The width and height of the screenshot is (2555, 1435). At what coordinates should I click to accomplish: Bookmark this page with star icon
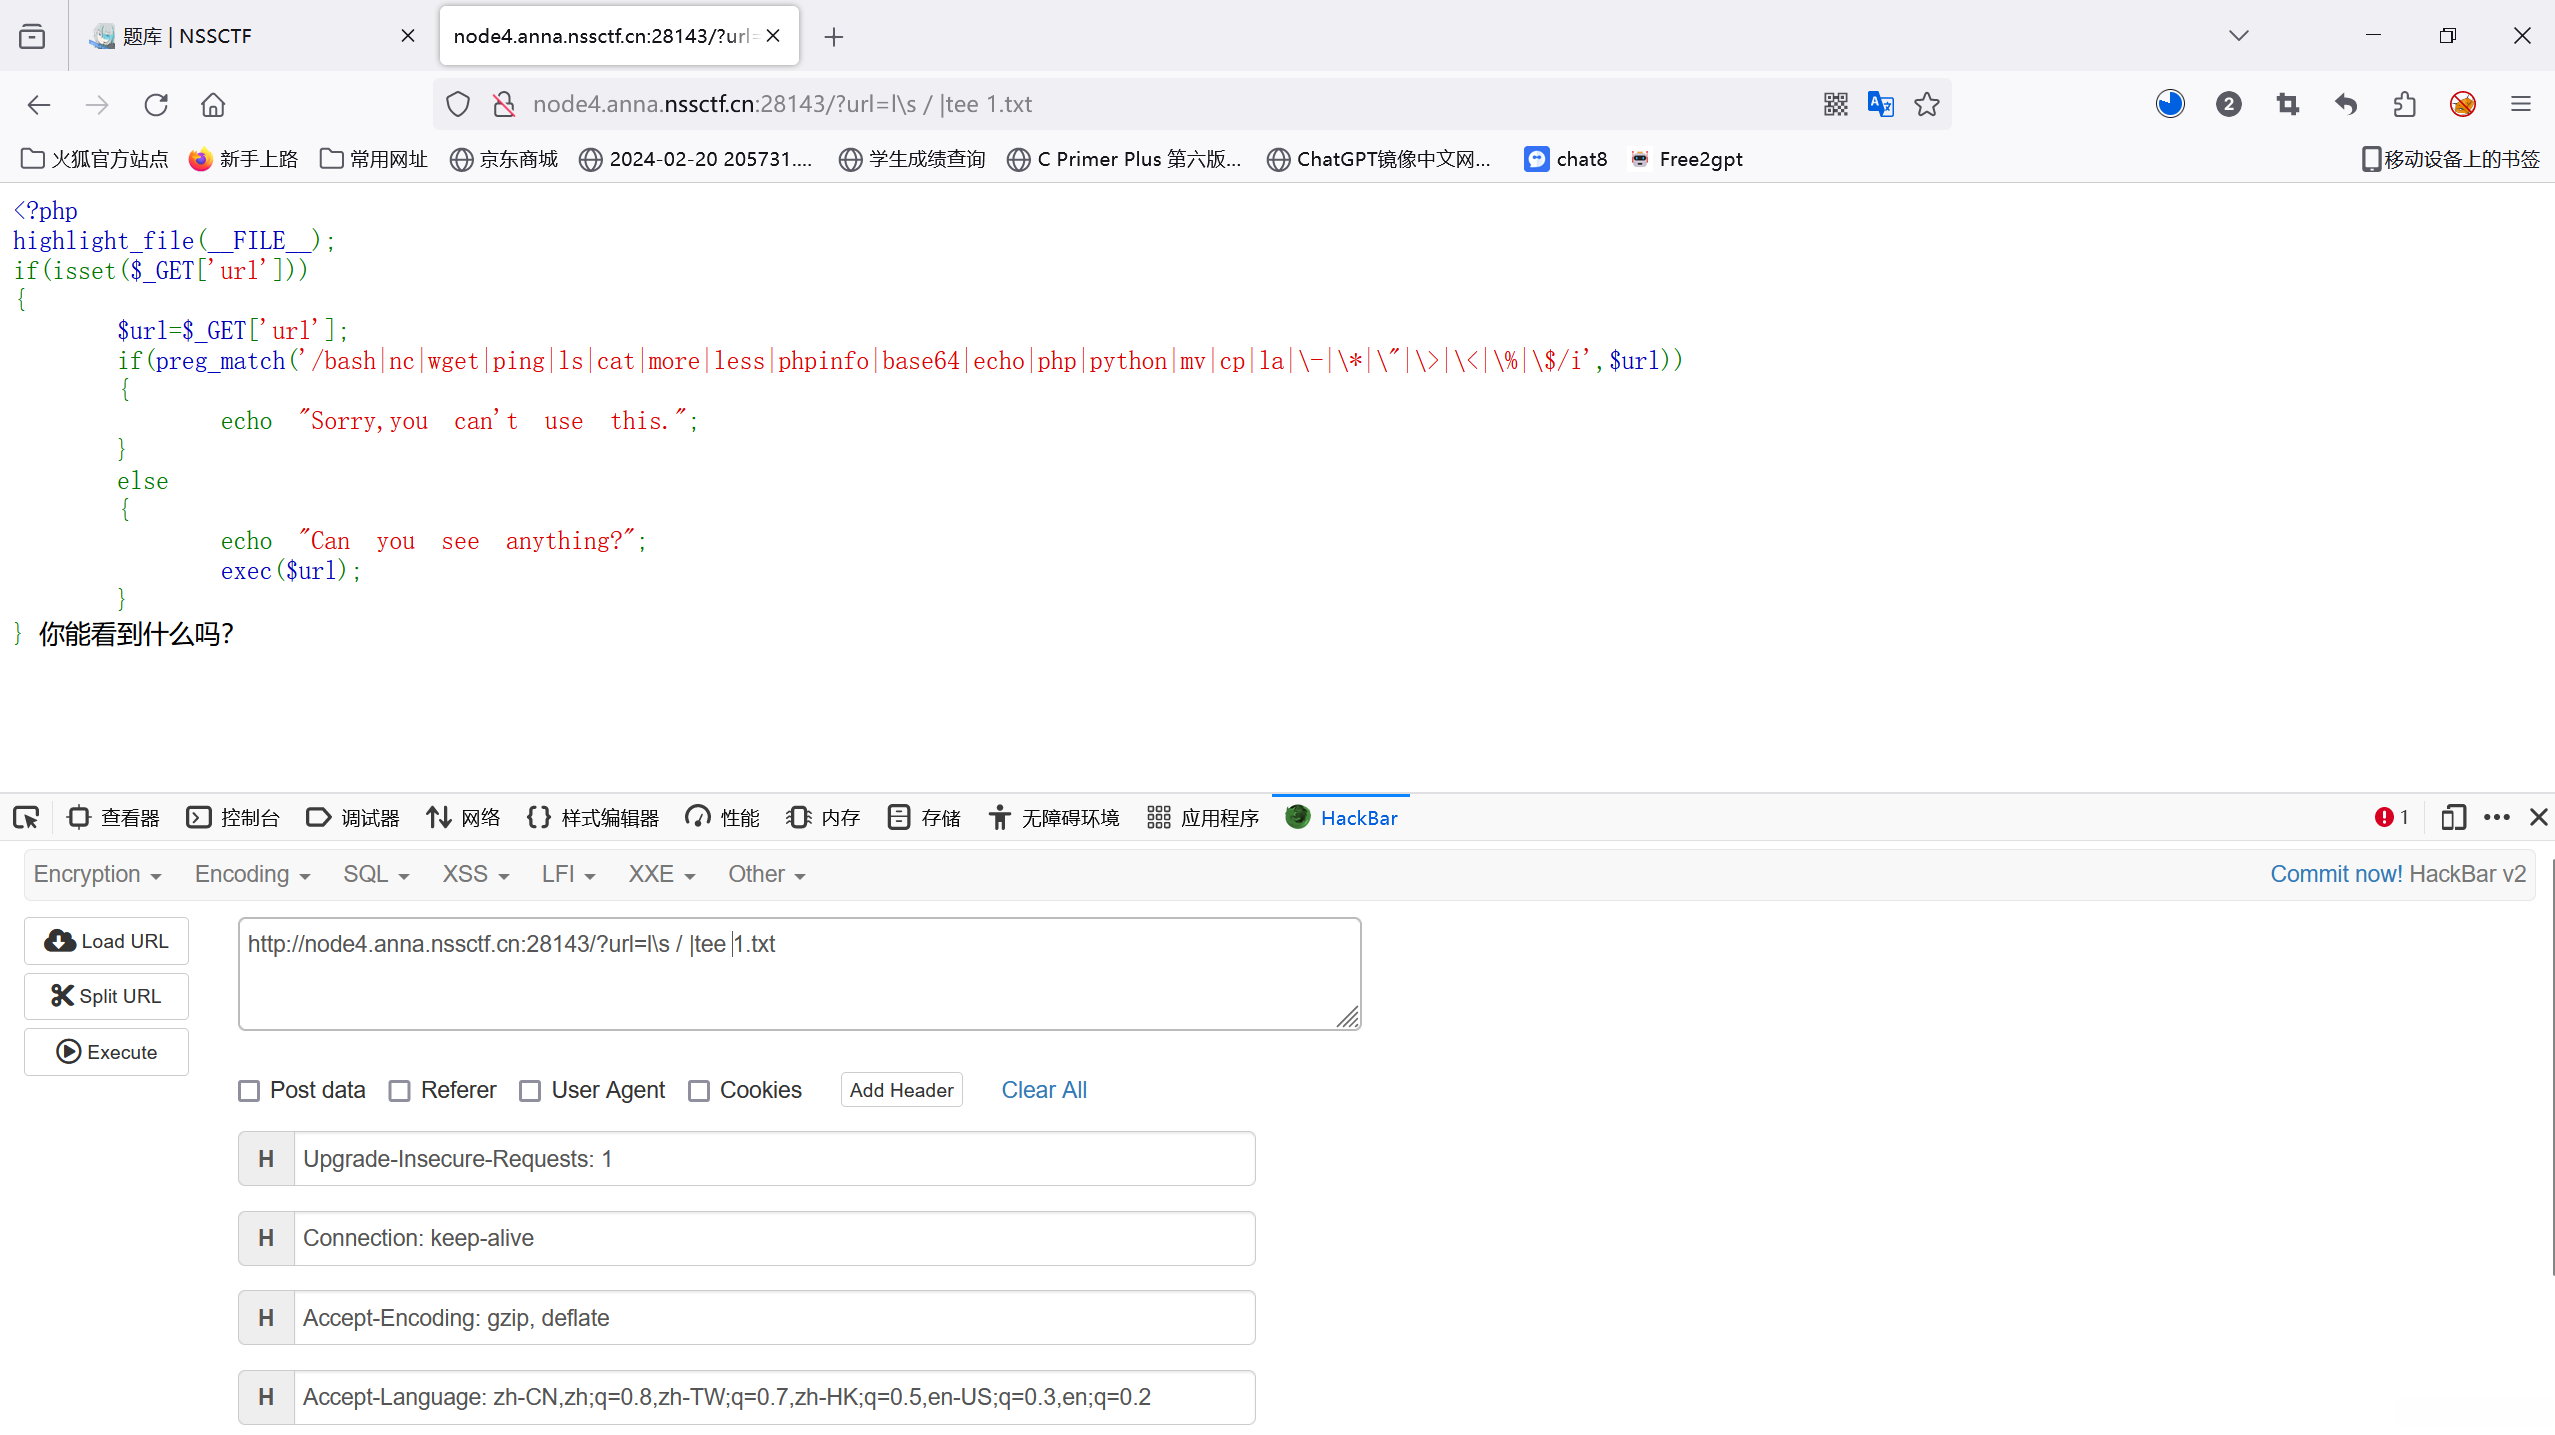tap(1927, 104)
